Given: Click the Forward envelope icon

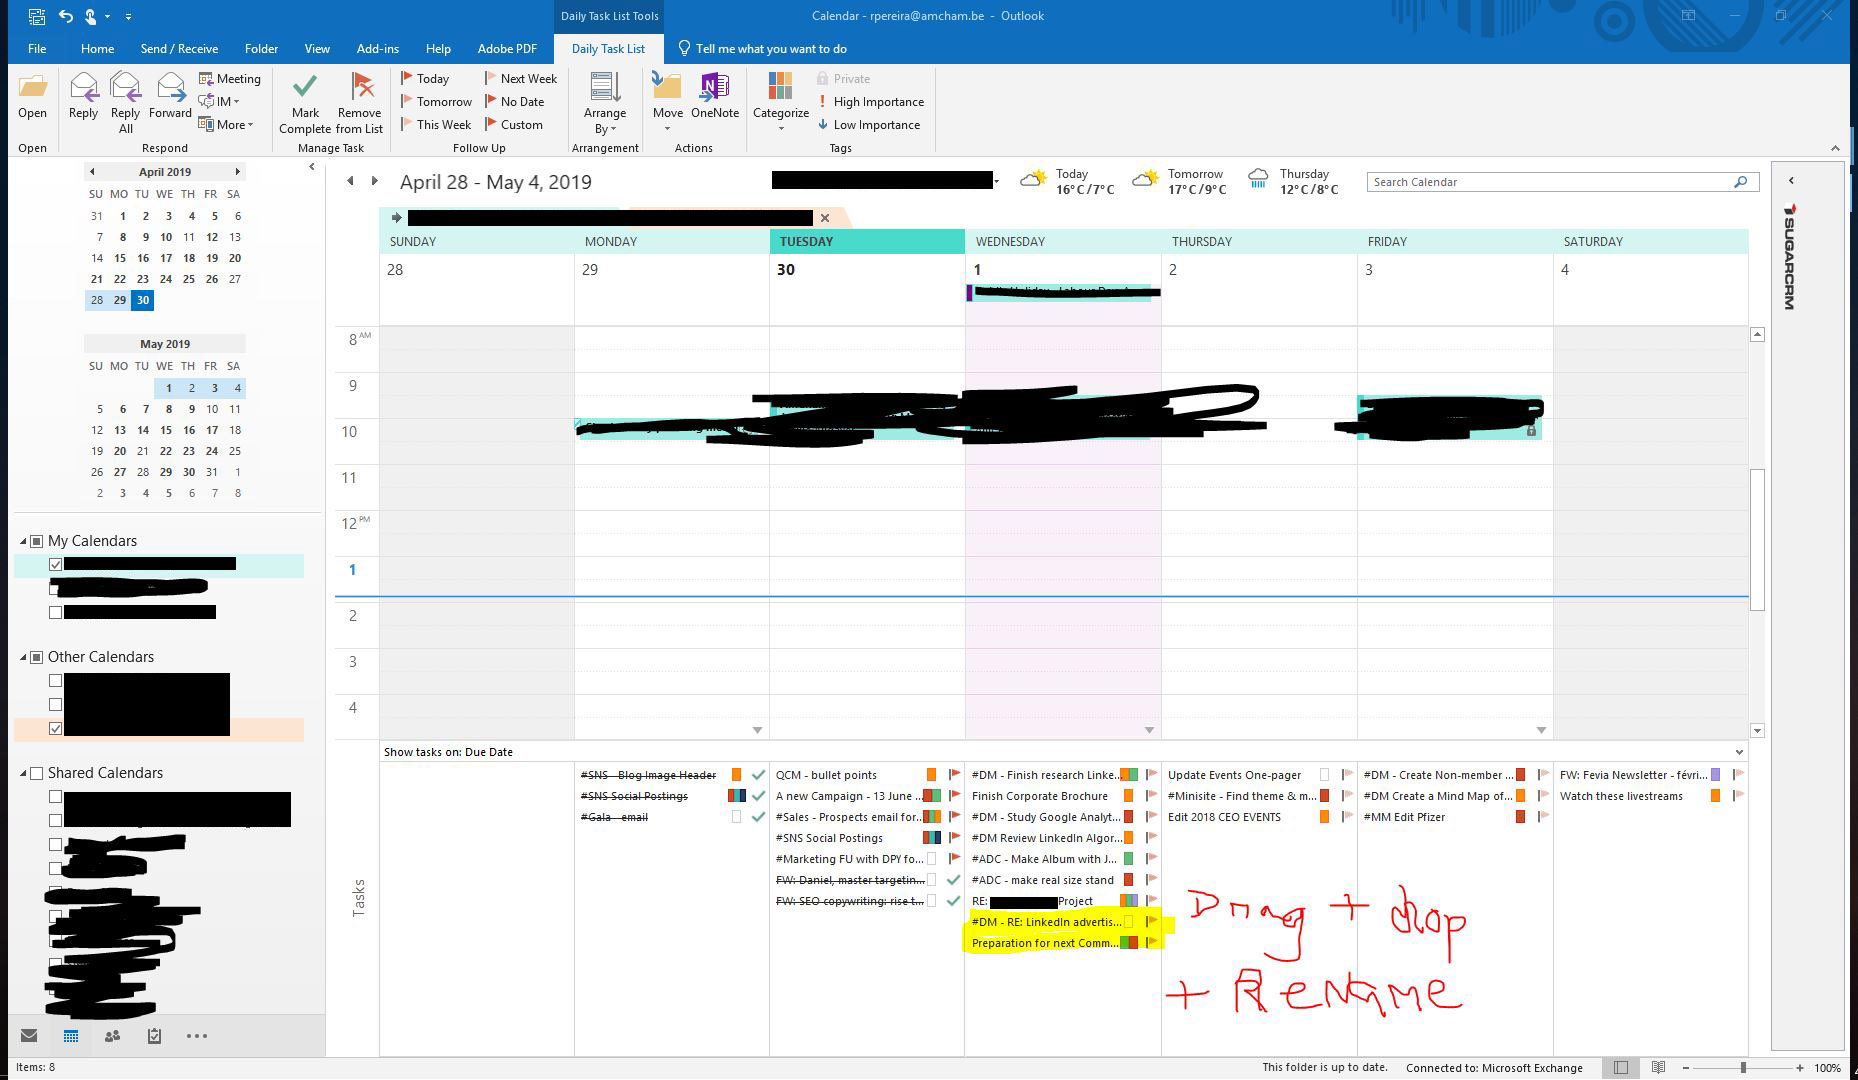Looking at the screenshot, I should tap(171, 88).
